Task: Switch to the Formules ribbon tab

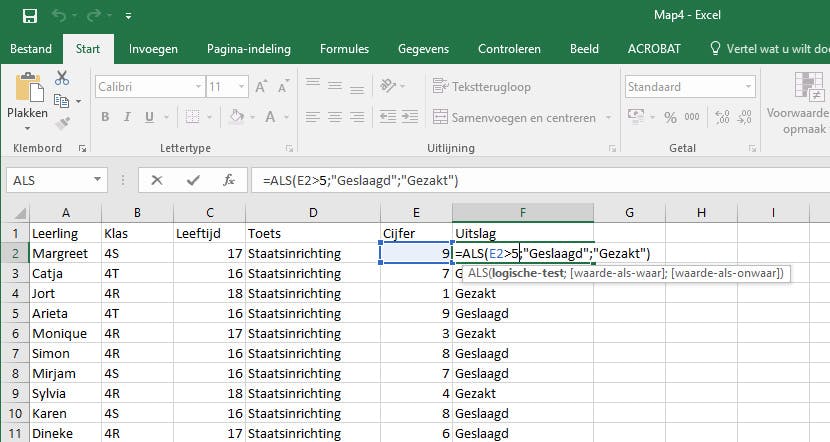Action: (x=344, y=48)
